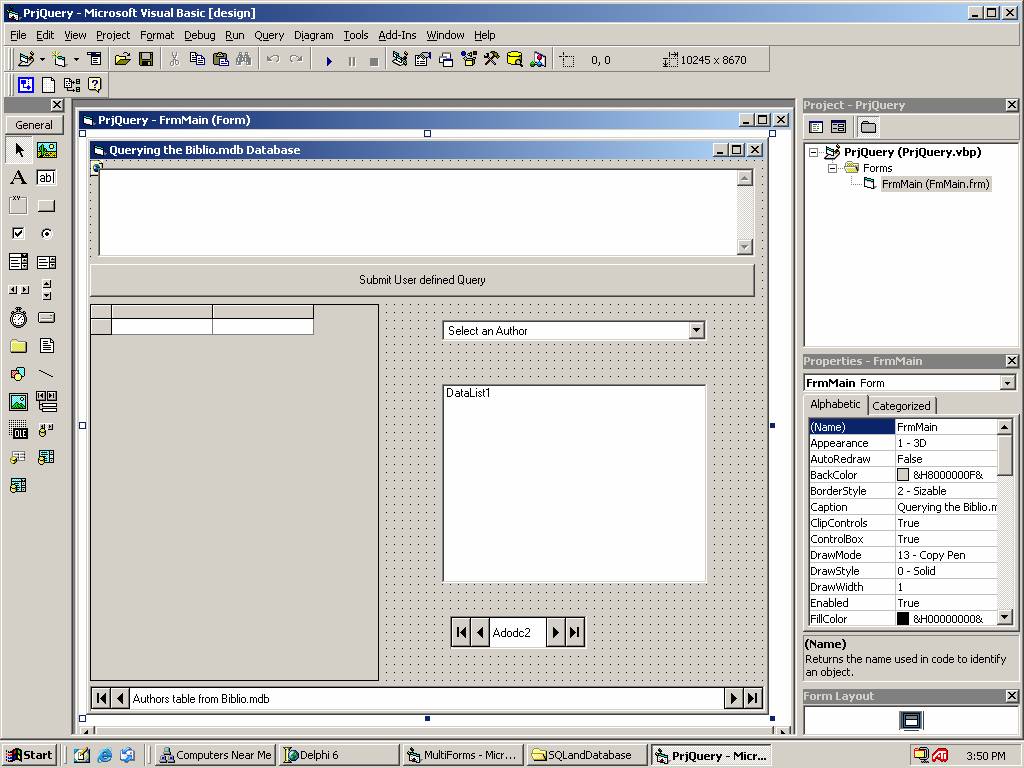Expand the FrmMain object dropdown in Properties
The height and width of the screenshot is (768, 1024).
[x=1007, y=383]
